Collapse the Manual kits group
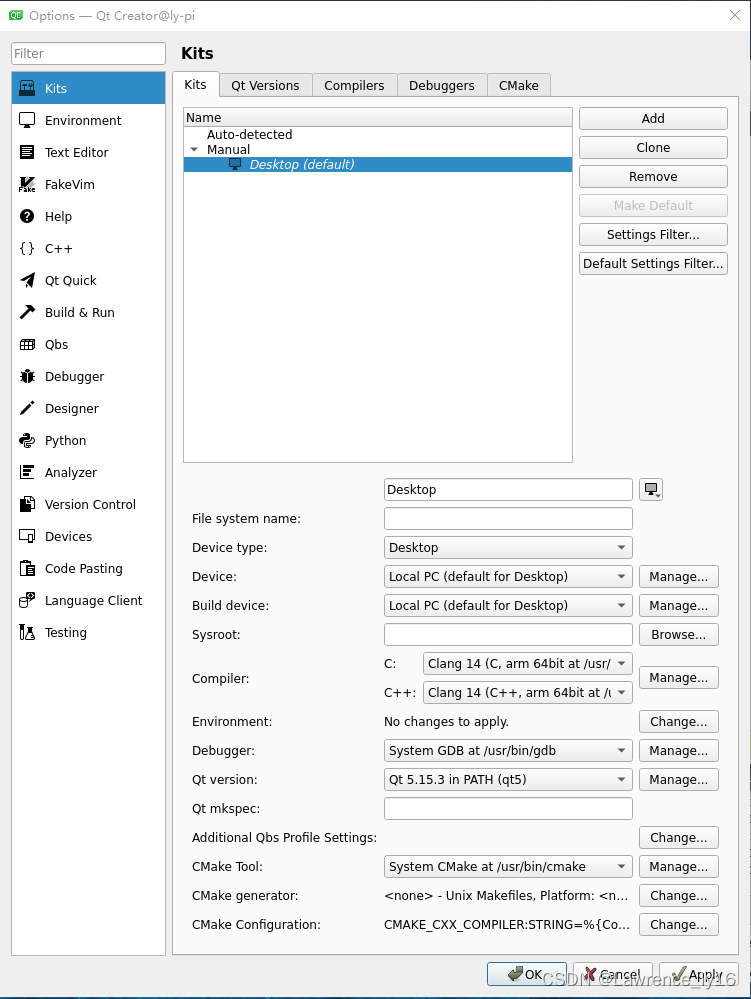 coord(194,149)
